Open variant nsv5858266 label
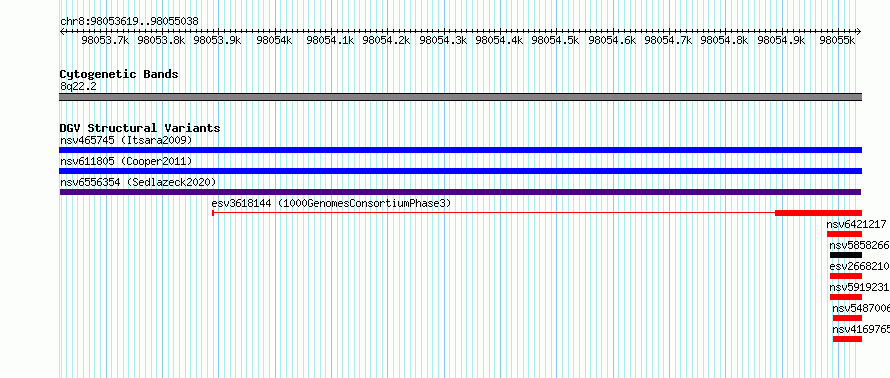Image resolution: width=890 pixels, height=378 pixels. (x=859, y=246)
